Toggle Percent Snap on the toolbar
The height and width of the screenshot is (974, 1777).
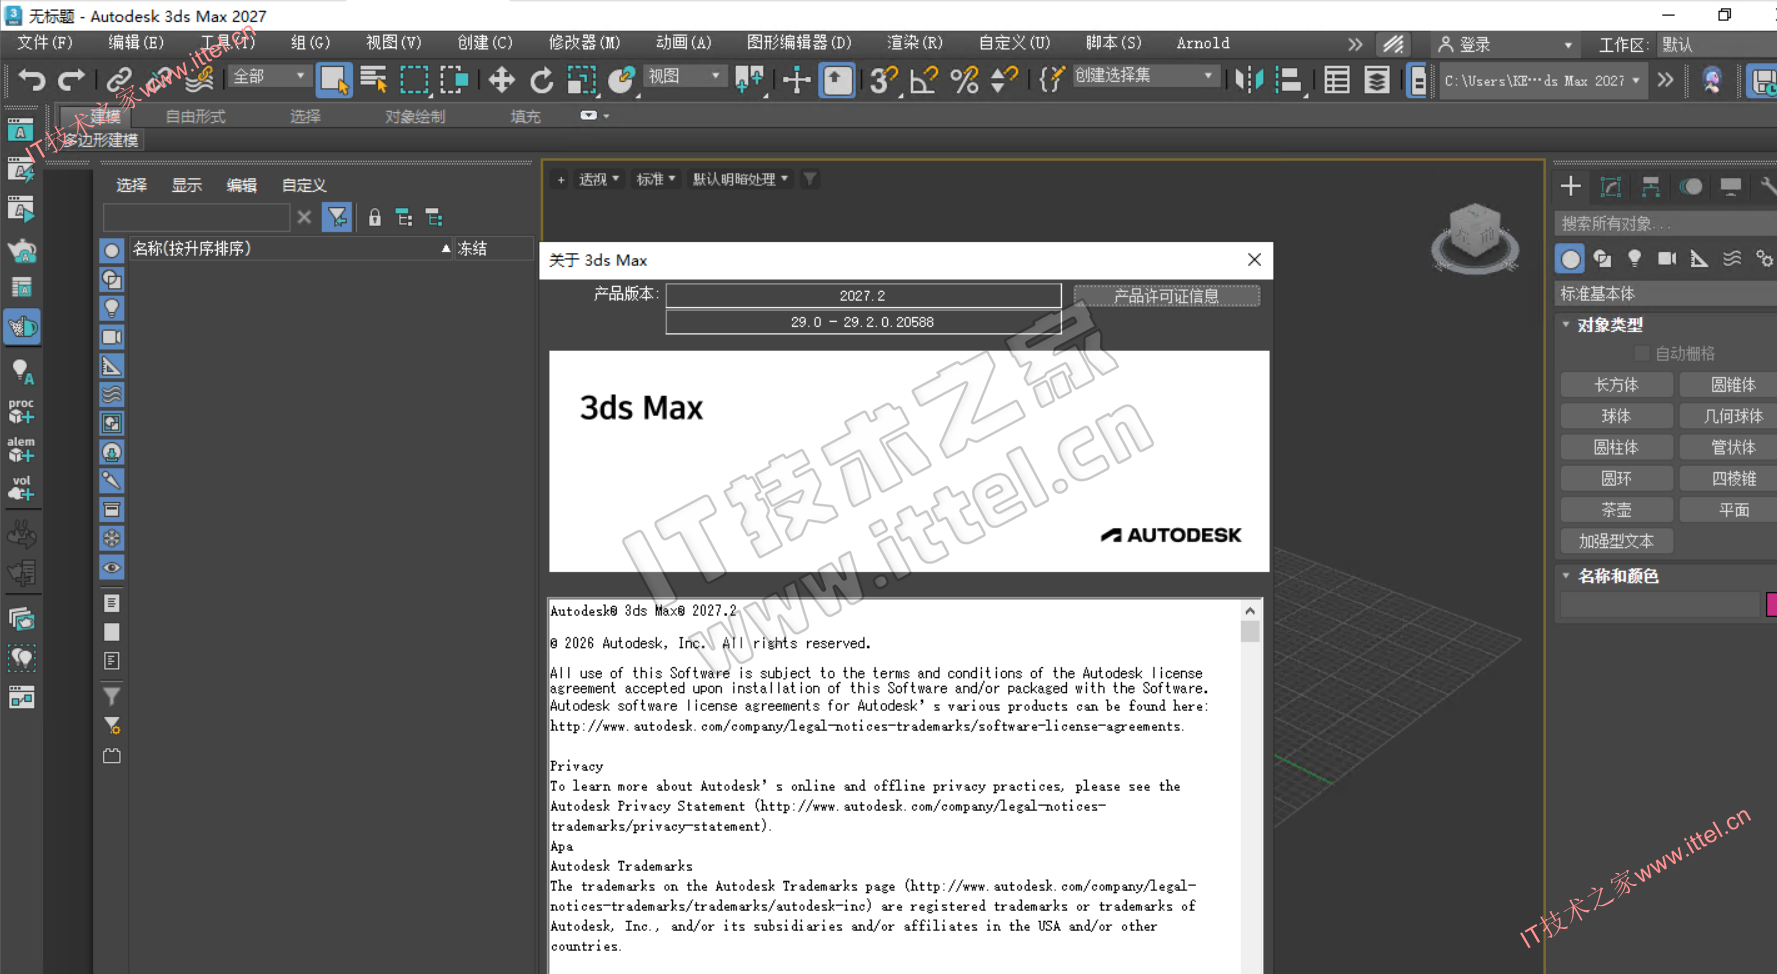964,79
